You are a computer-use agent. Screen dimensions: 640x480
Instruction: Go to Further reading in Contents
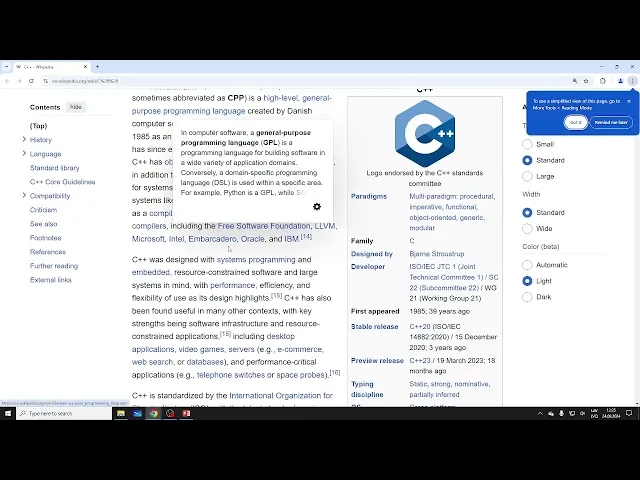coord(54,266)
